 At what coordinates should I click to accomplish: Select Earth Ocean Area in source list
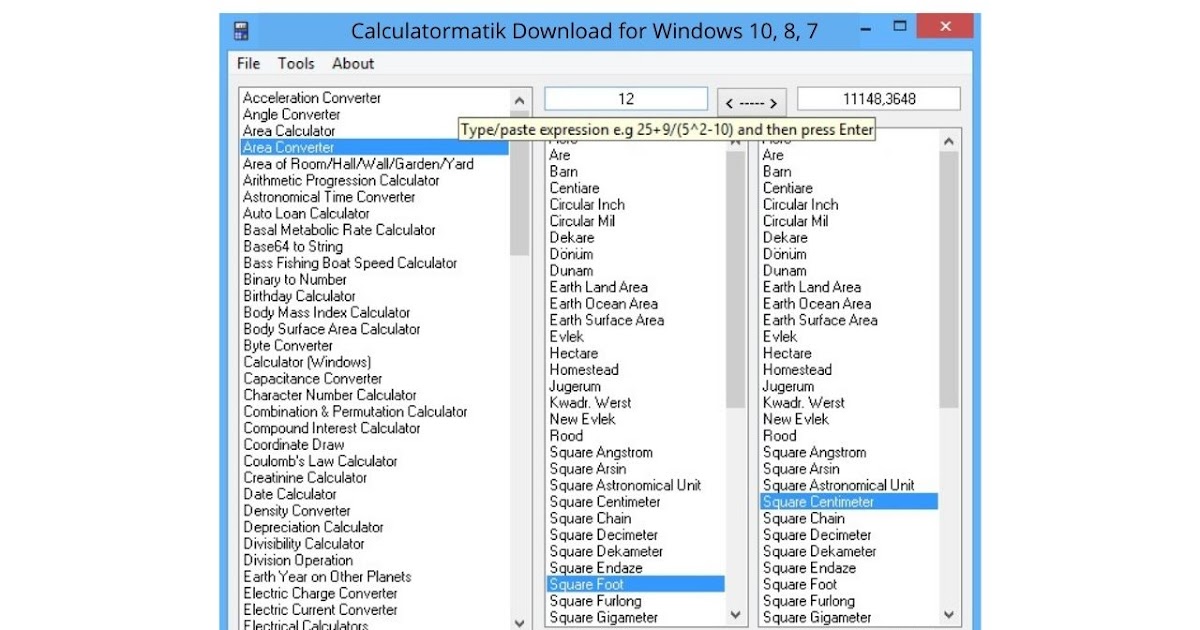(604, 303)
